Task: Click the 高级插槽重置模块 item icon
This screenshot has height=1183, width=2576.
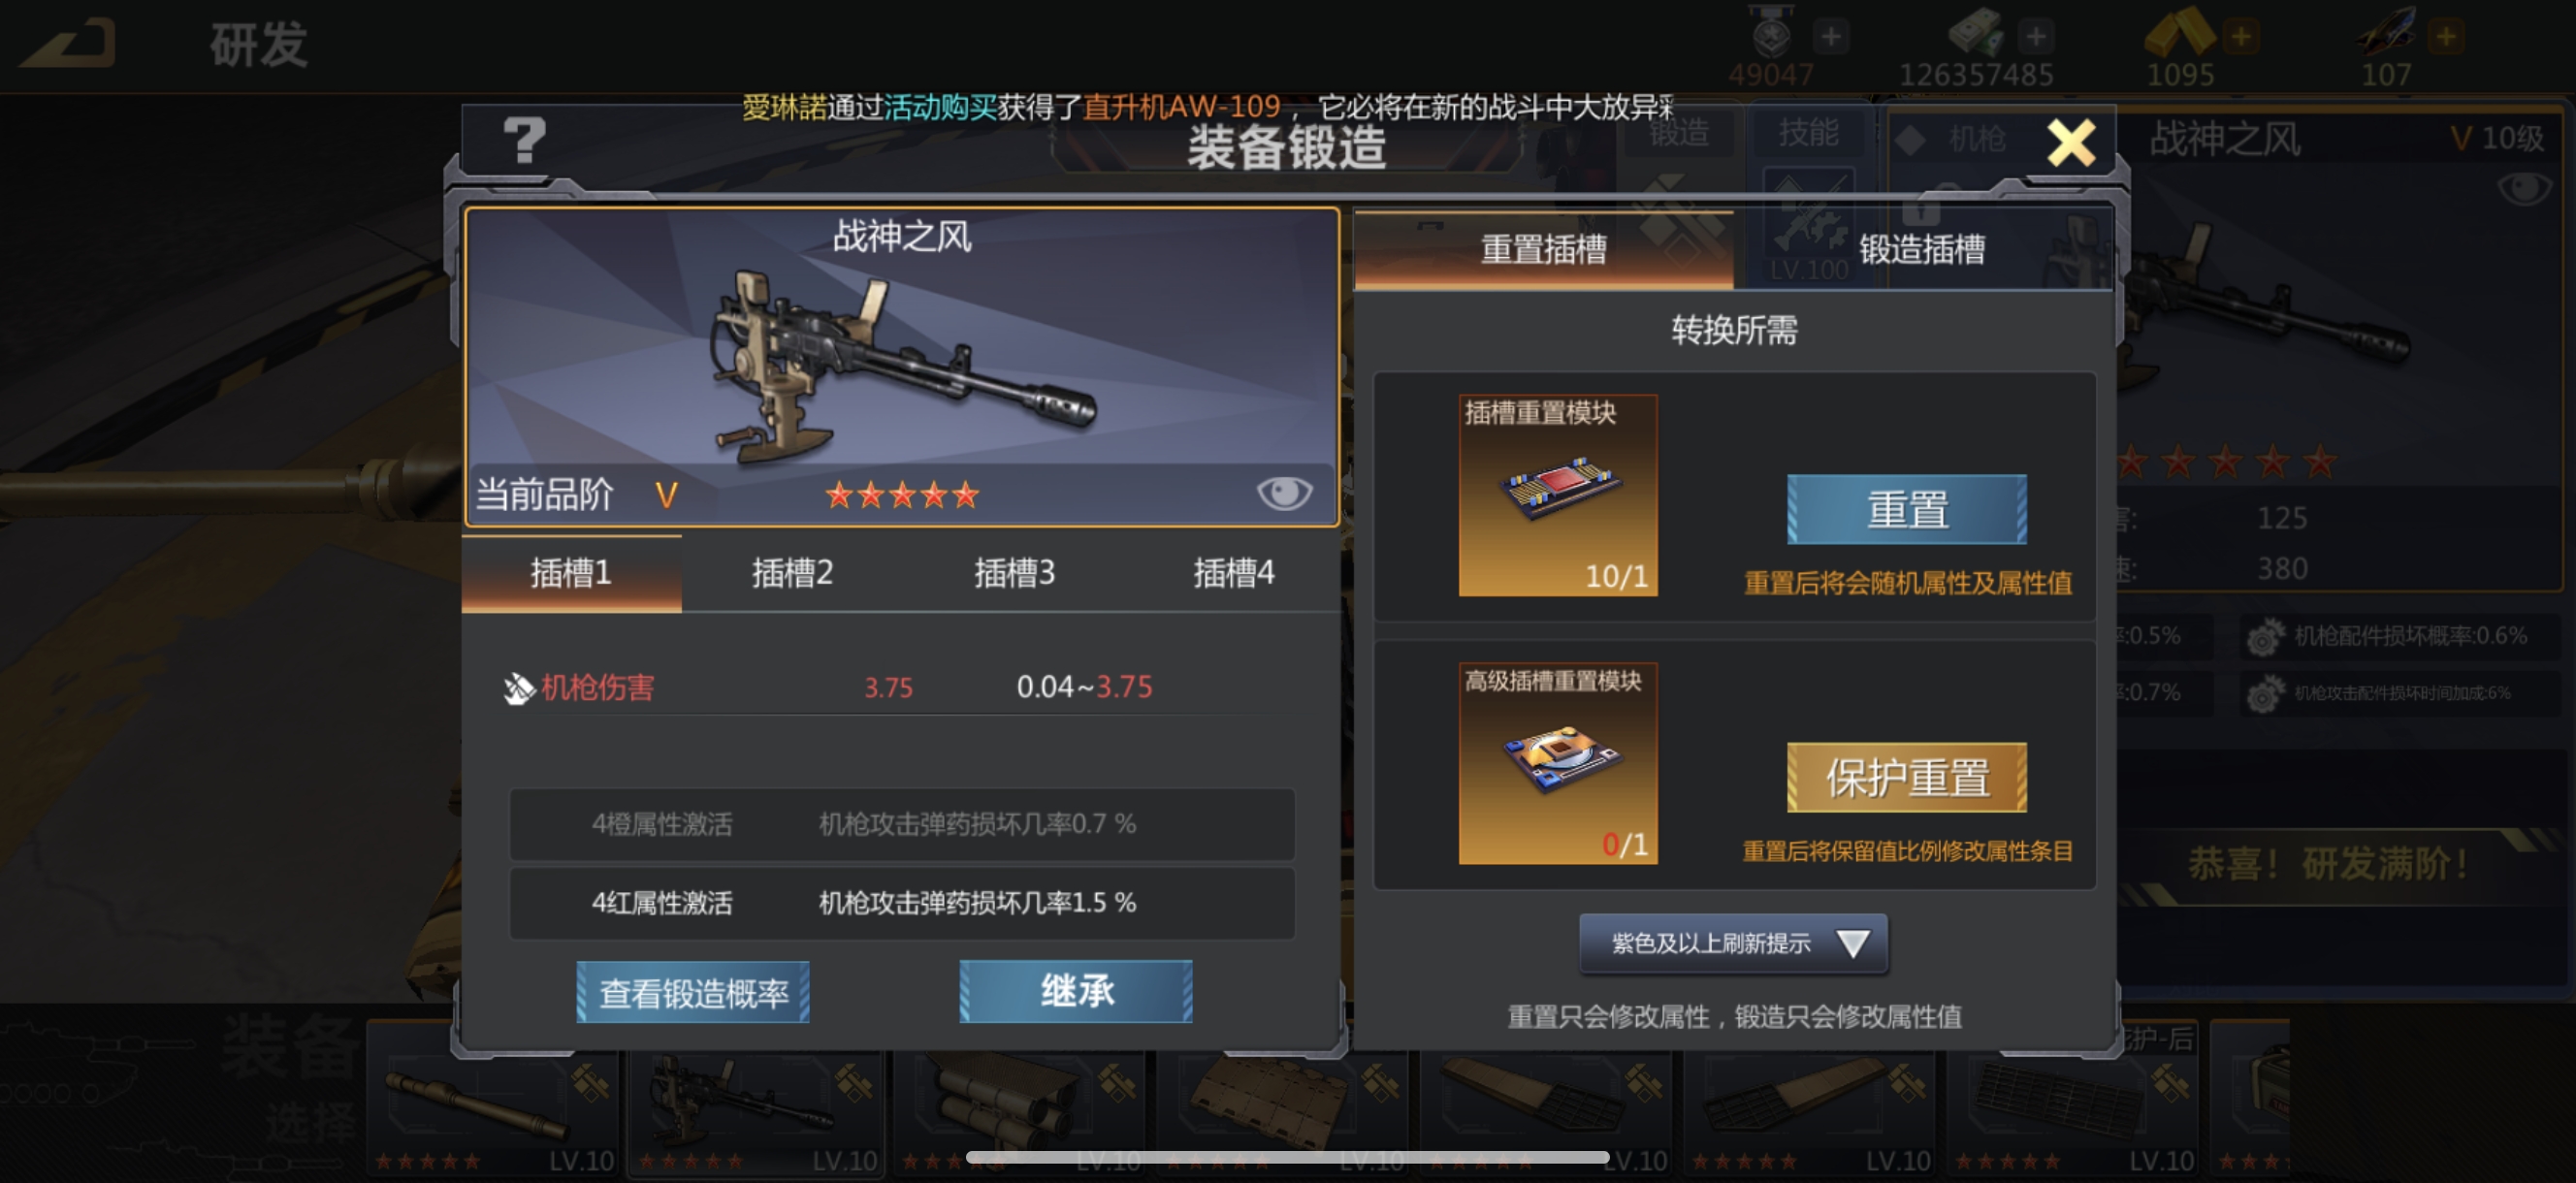Action: click(x=1558, y=763)
